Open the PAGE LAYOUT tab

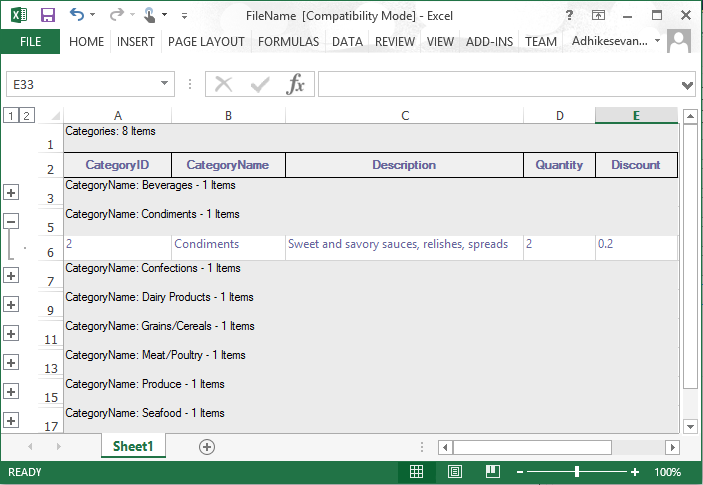(206, 42)
